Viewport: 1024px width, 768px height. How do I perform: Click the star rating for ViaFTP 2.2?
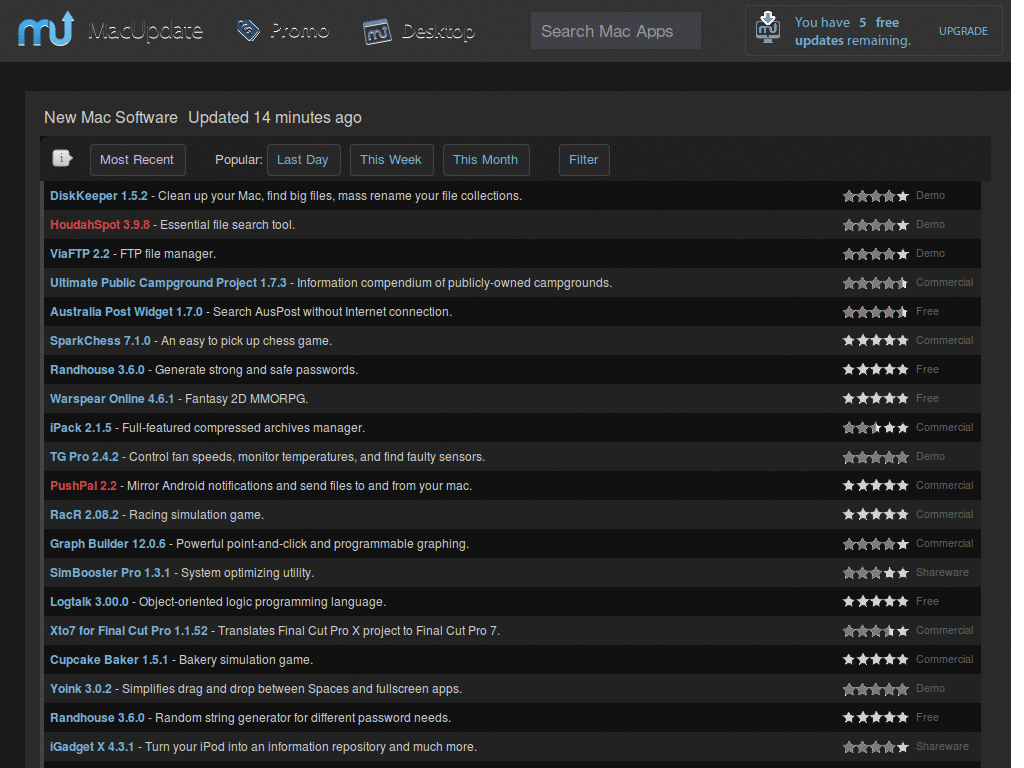coord(875,253)
